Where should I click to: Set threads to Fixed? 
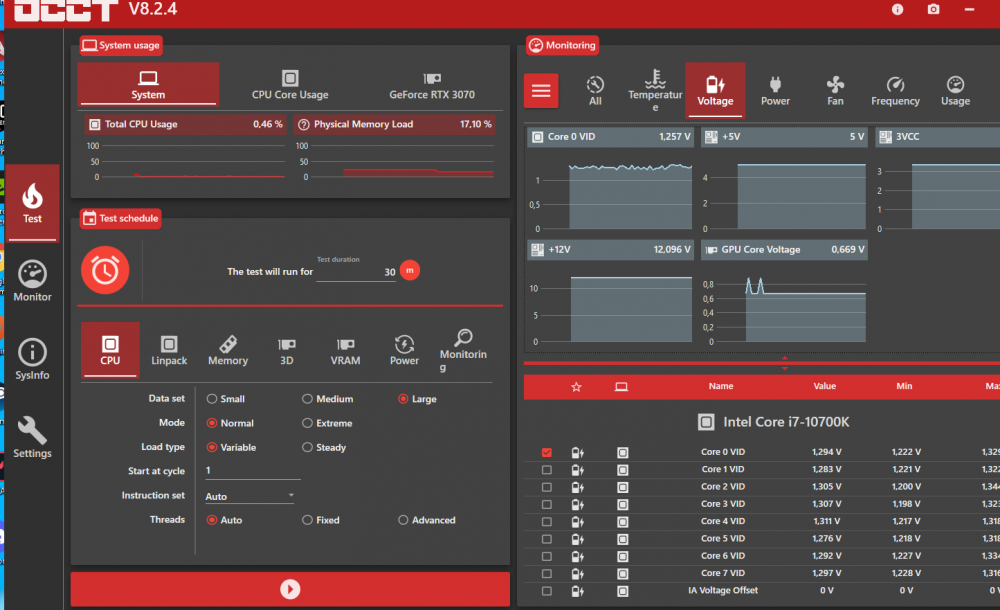[321, 520]
